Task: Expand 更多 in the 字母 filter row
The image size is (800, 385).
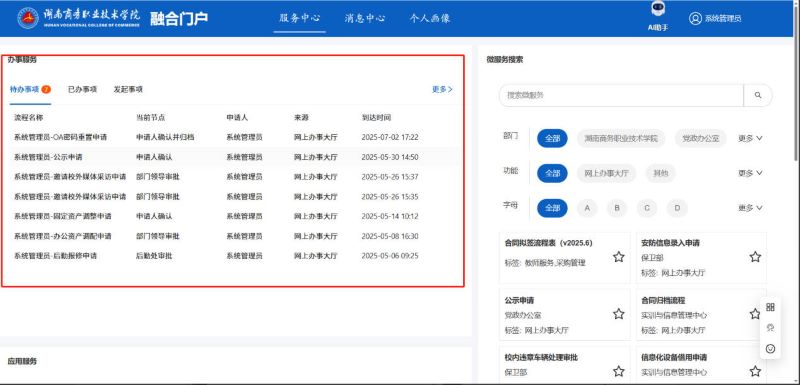Action: point(750,208)
